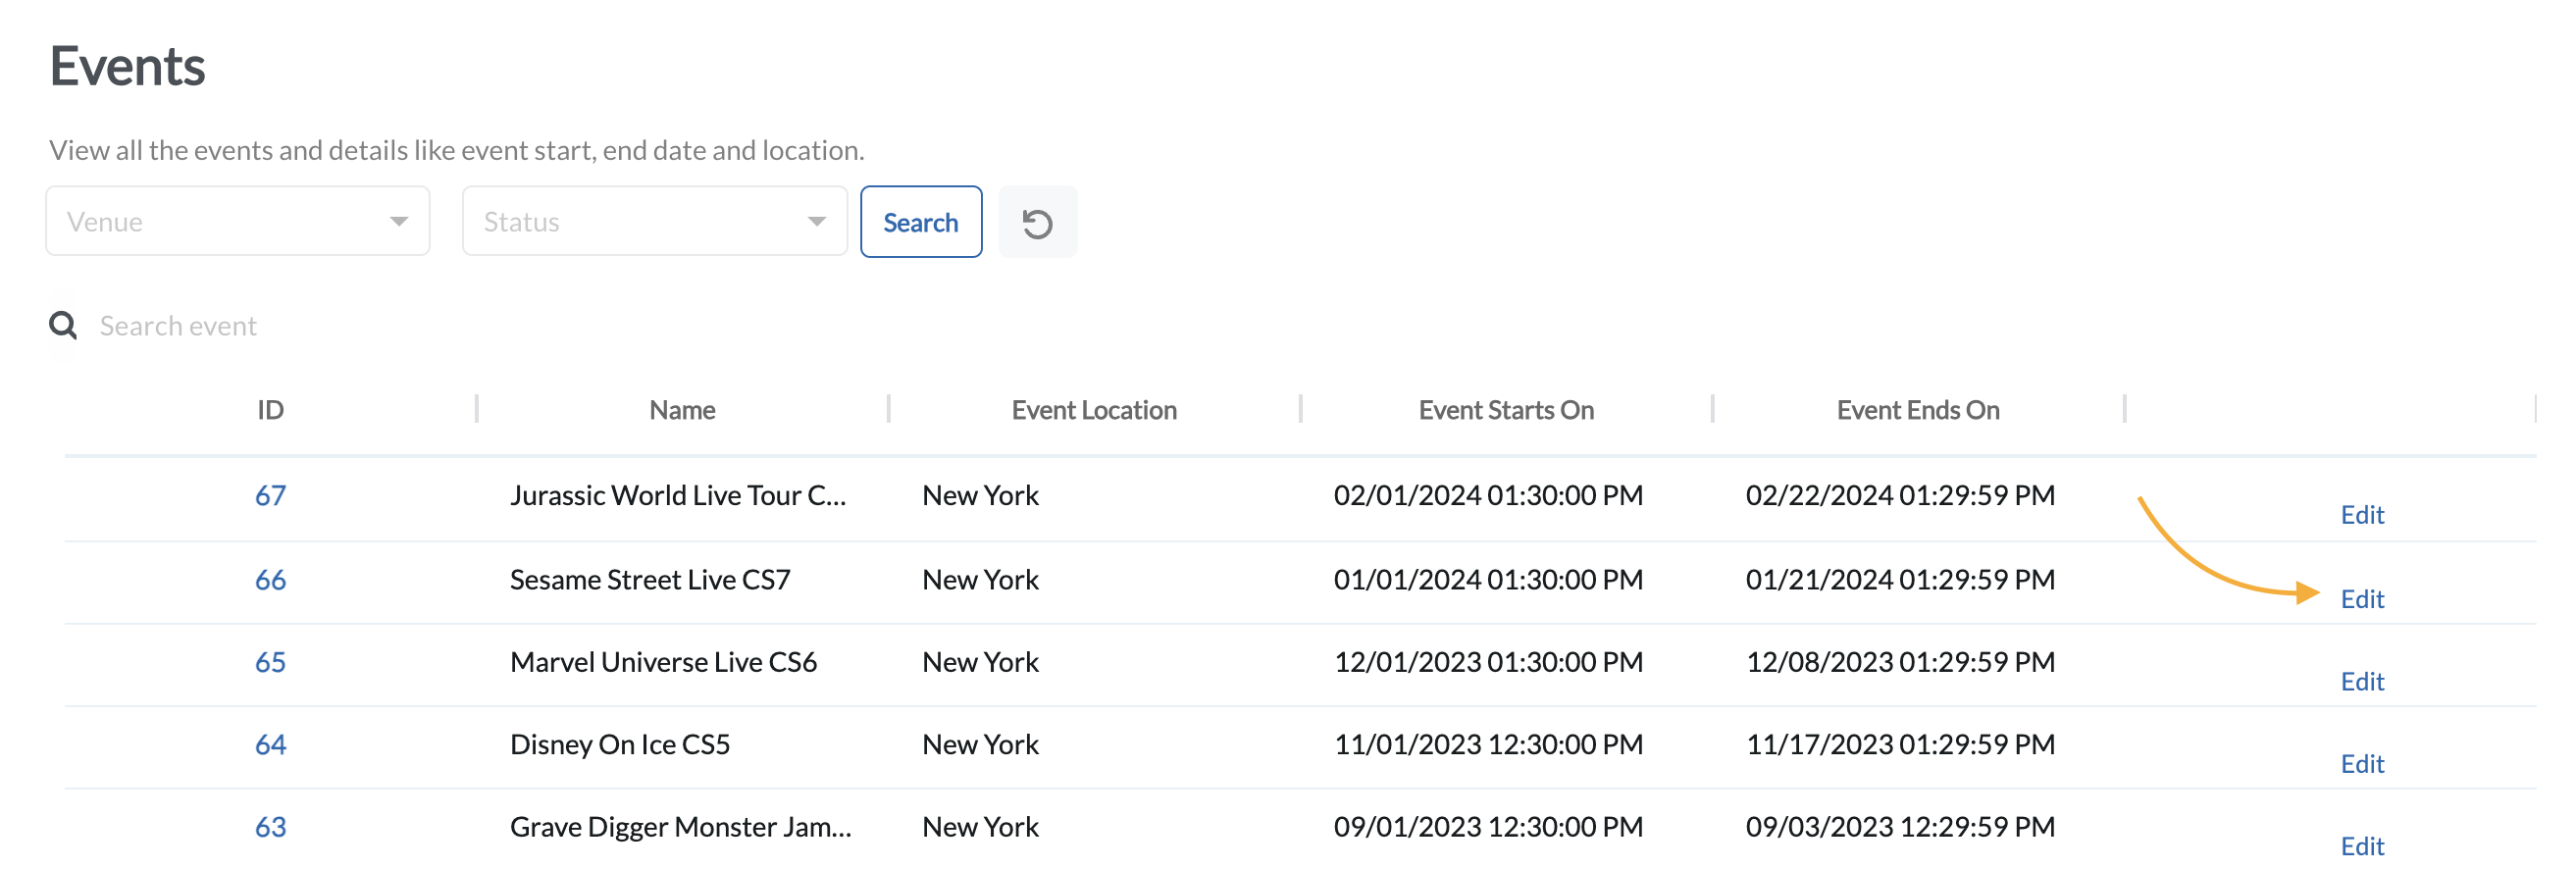Click the magnifier icon beside Search event
Screen dimensions: 2576x869
(x=63, y=325)
